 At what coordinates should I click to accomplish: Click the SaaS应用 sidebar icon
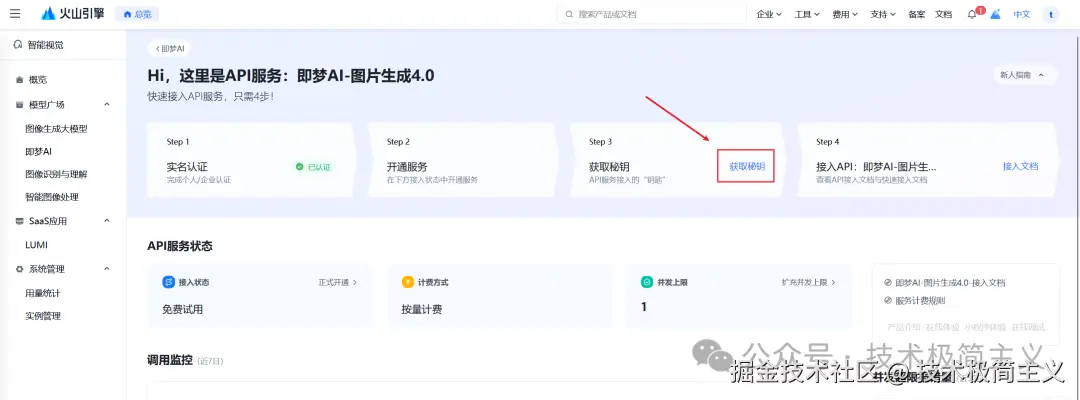[x=19, y=221]
